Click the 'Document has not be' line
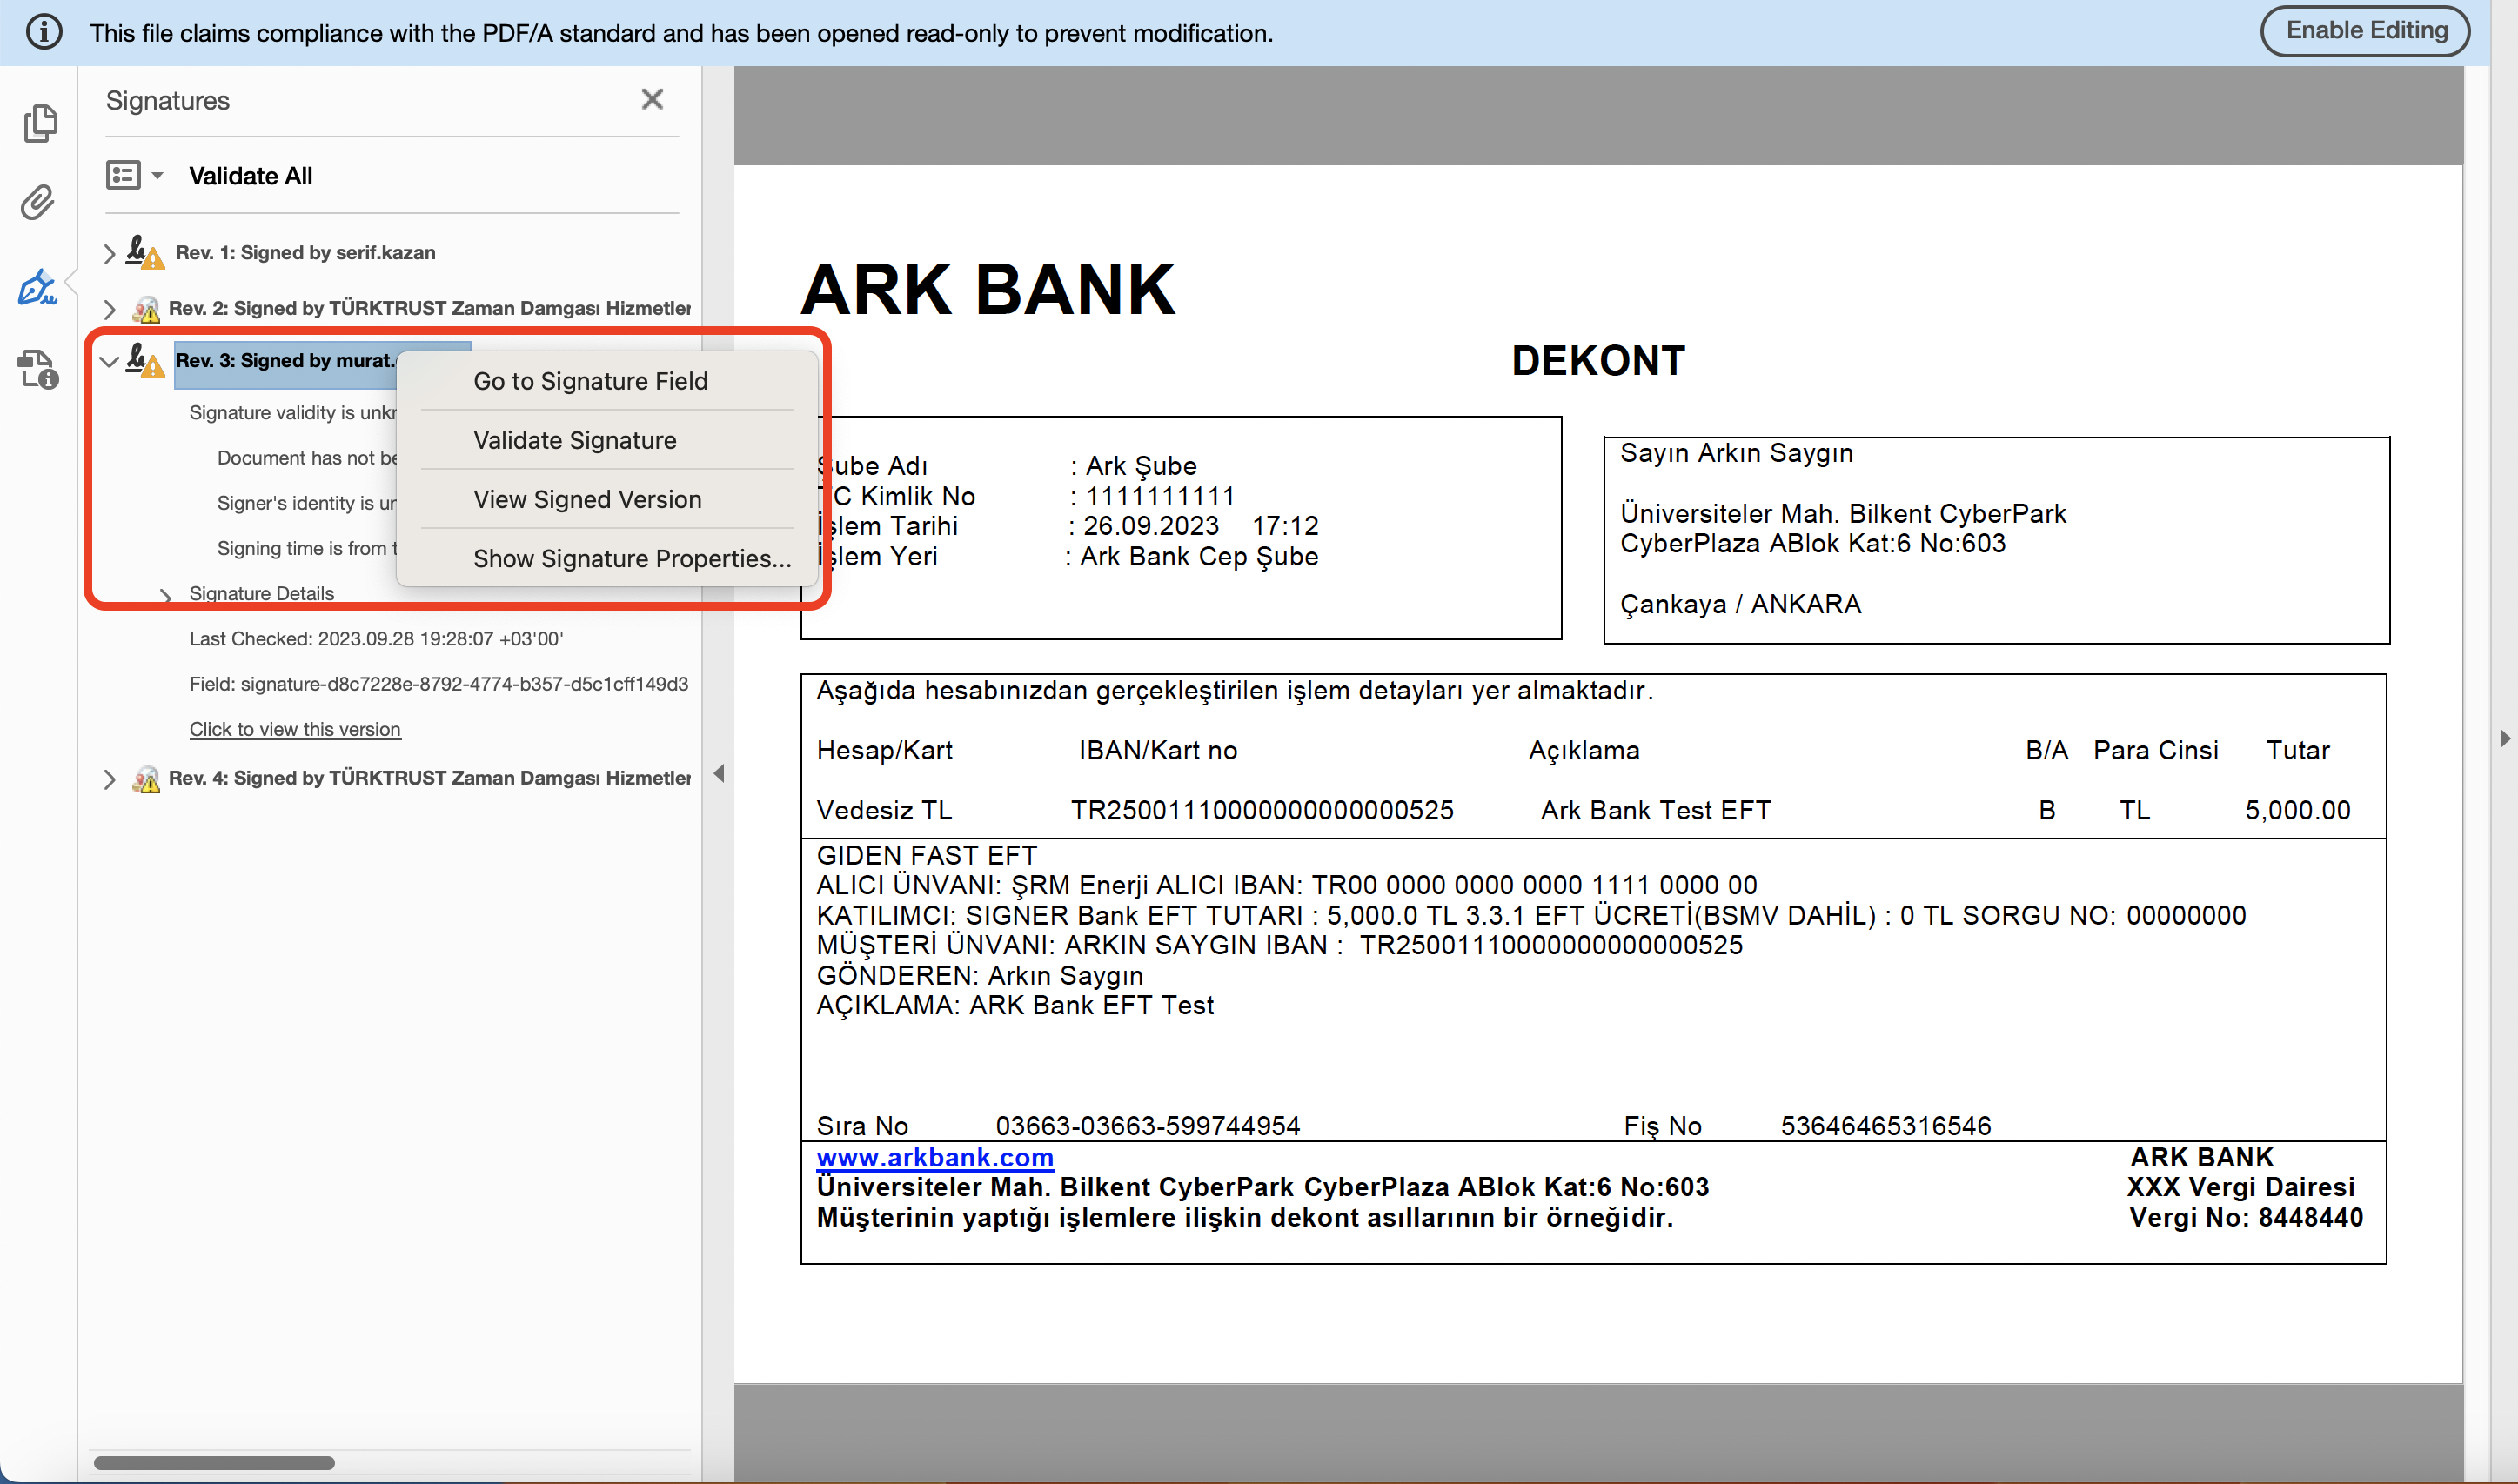Image resolution: width=2518 pixels, height=1484 pixels. pyautogui.click(x=307, y=458)
